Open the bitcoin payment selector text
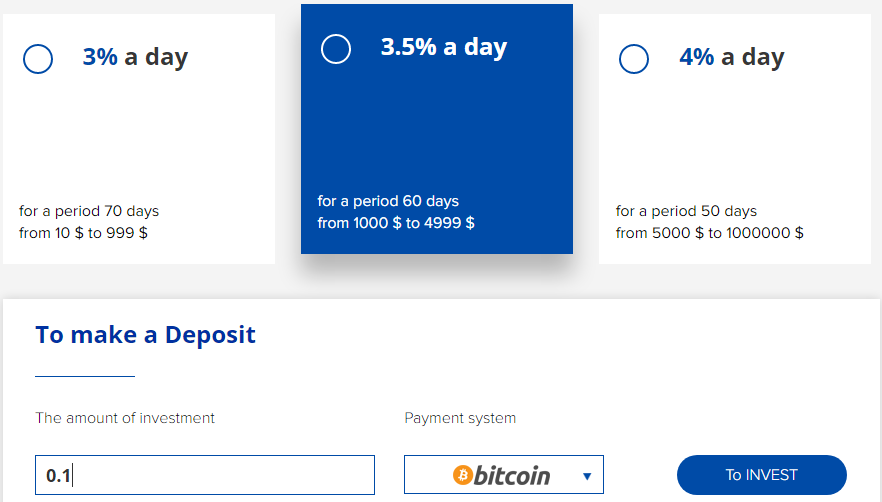The image size is (882, 502). [x=512, y=476]
